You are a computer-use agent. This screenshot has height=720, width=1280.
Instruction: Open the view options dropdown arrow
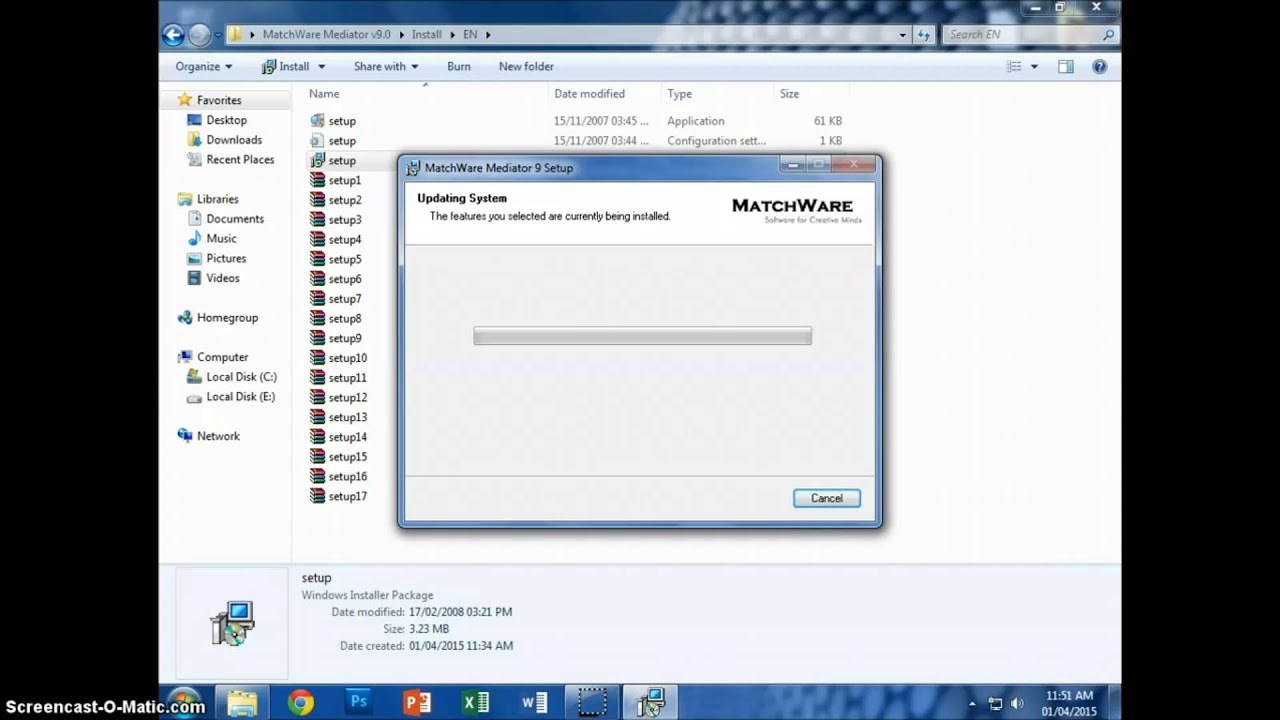click(x=1034, y=67)
